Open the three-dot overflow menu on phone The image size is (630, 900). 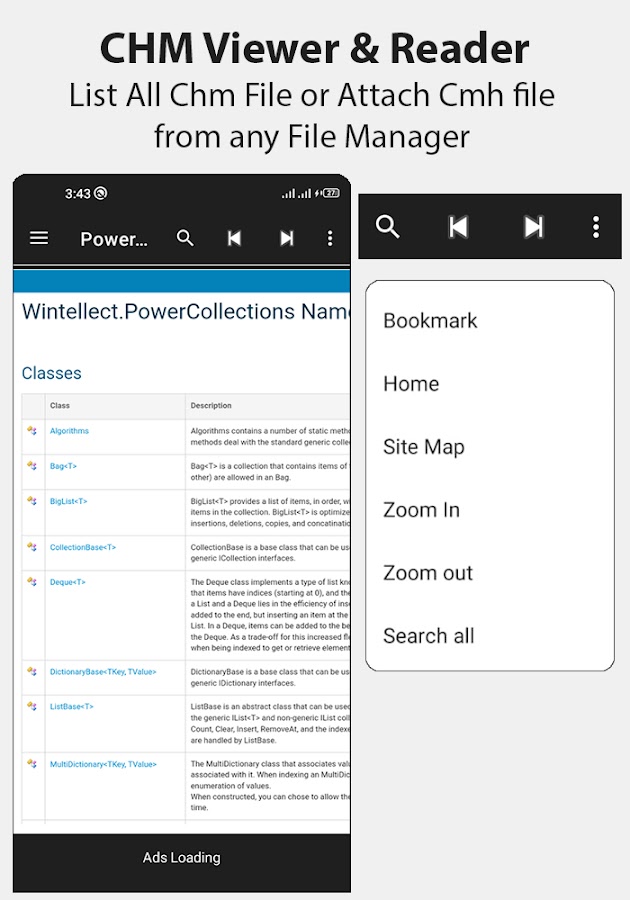tap(330, 238)
